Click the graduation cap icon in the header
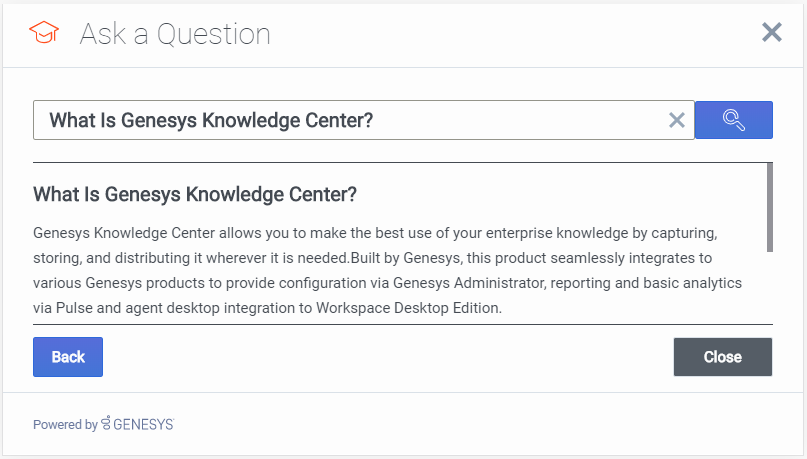The width and height of the screenshot is (807, 459). coord(45,34)
